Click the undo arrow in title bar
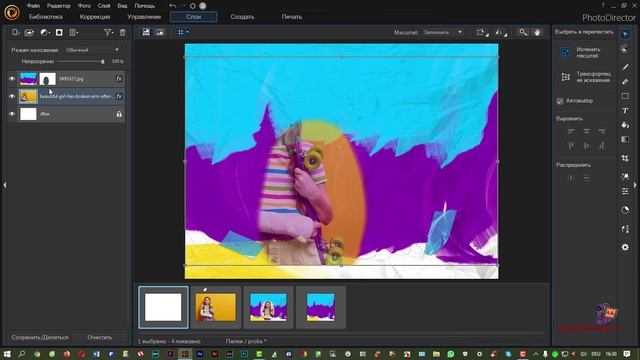Viewport: 640px width, 360px height. click(172, 6)
